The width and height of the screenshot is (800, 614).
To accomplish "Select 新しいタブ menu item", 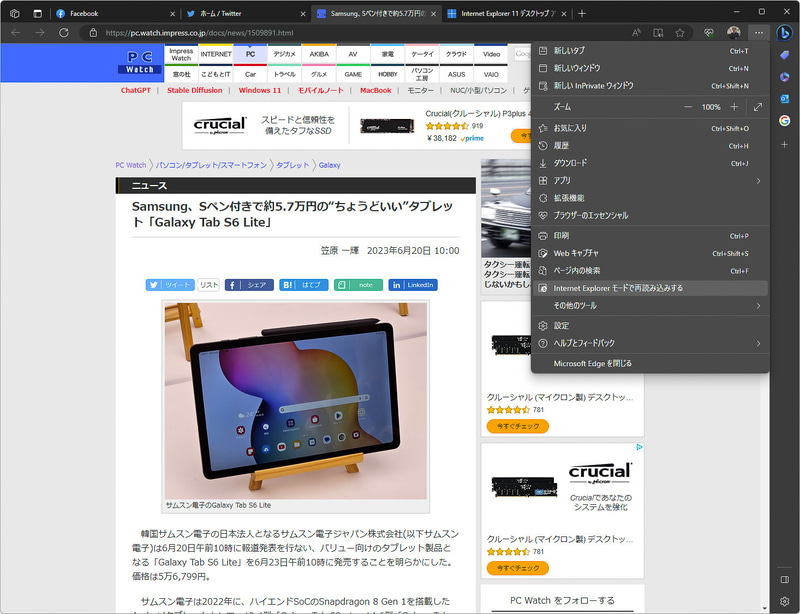I will click(x=650, y=51).
